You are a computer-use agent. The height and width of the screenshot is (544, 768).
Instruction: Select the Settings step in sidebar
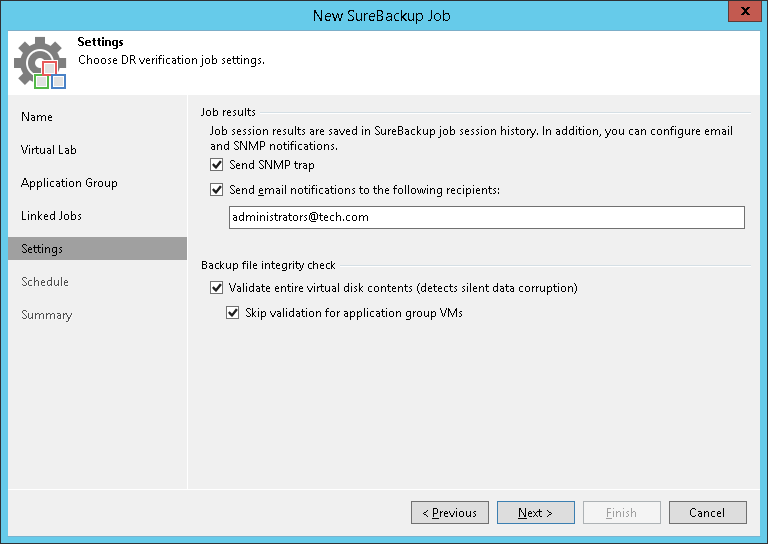(42, 249)
